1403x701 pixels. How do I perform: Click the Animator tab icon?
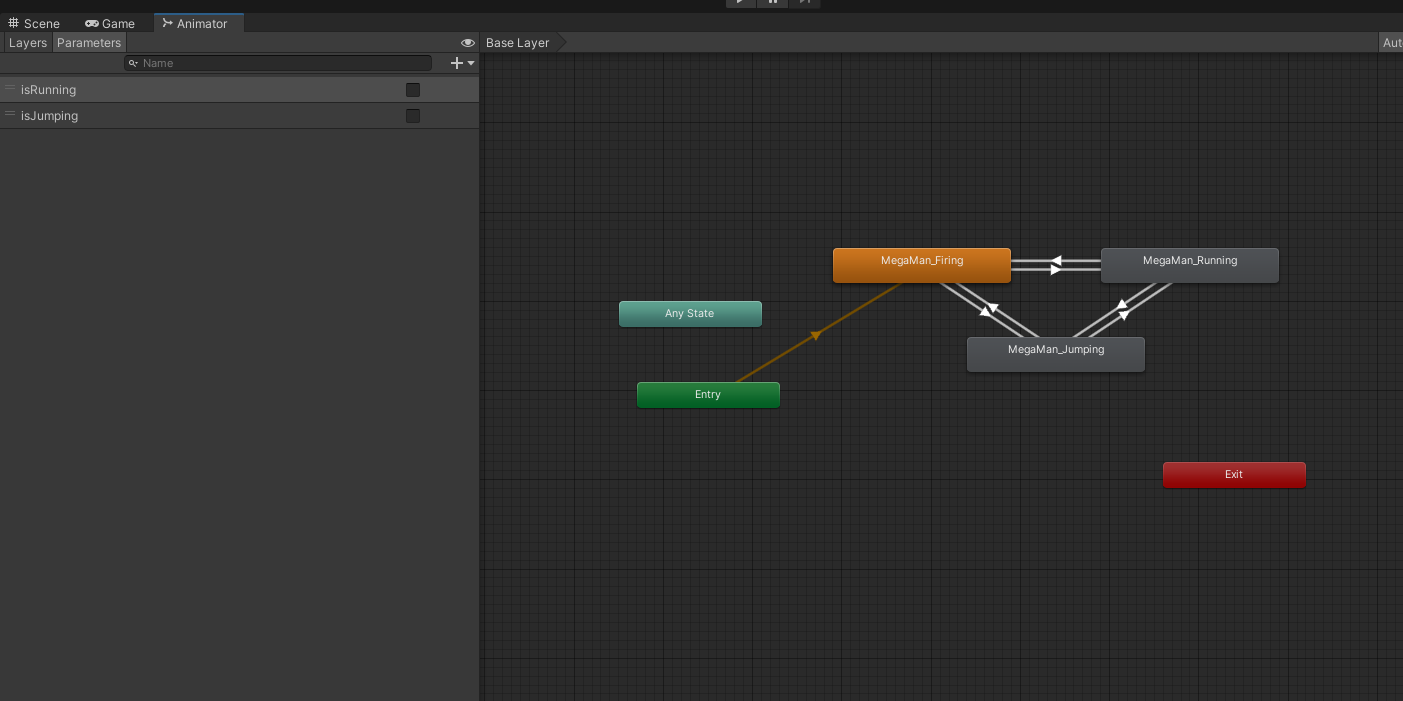click(167, 23)
